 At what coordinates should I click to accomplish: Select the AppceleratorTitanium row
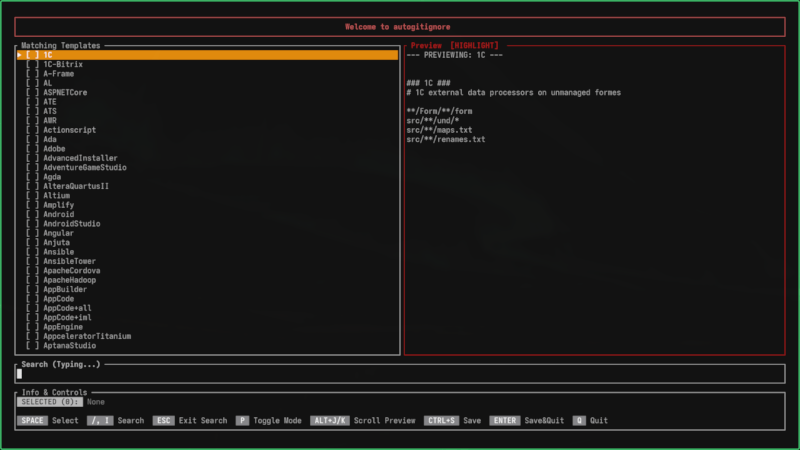pos(208,337)
